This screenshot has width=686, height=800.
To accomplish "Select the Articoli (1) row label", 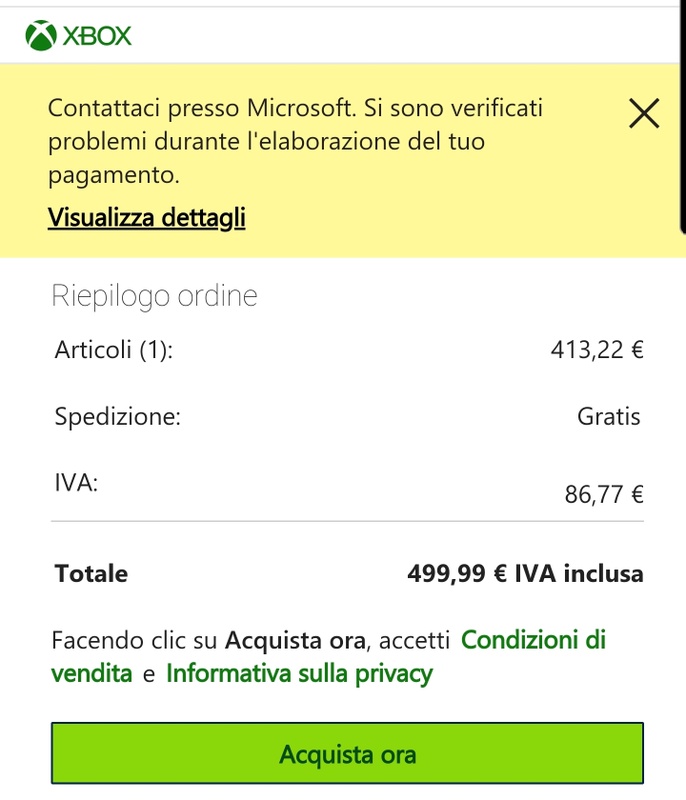I will (114, 350).
